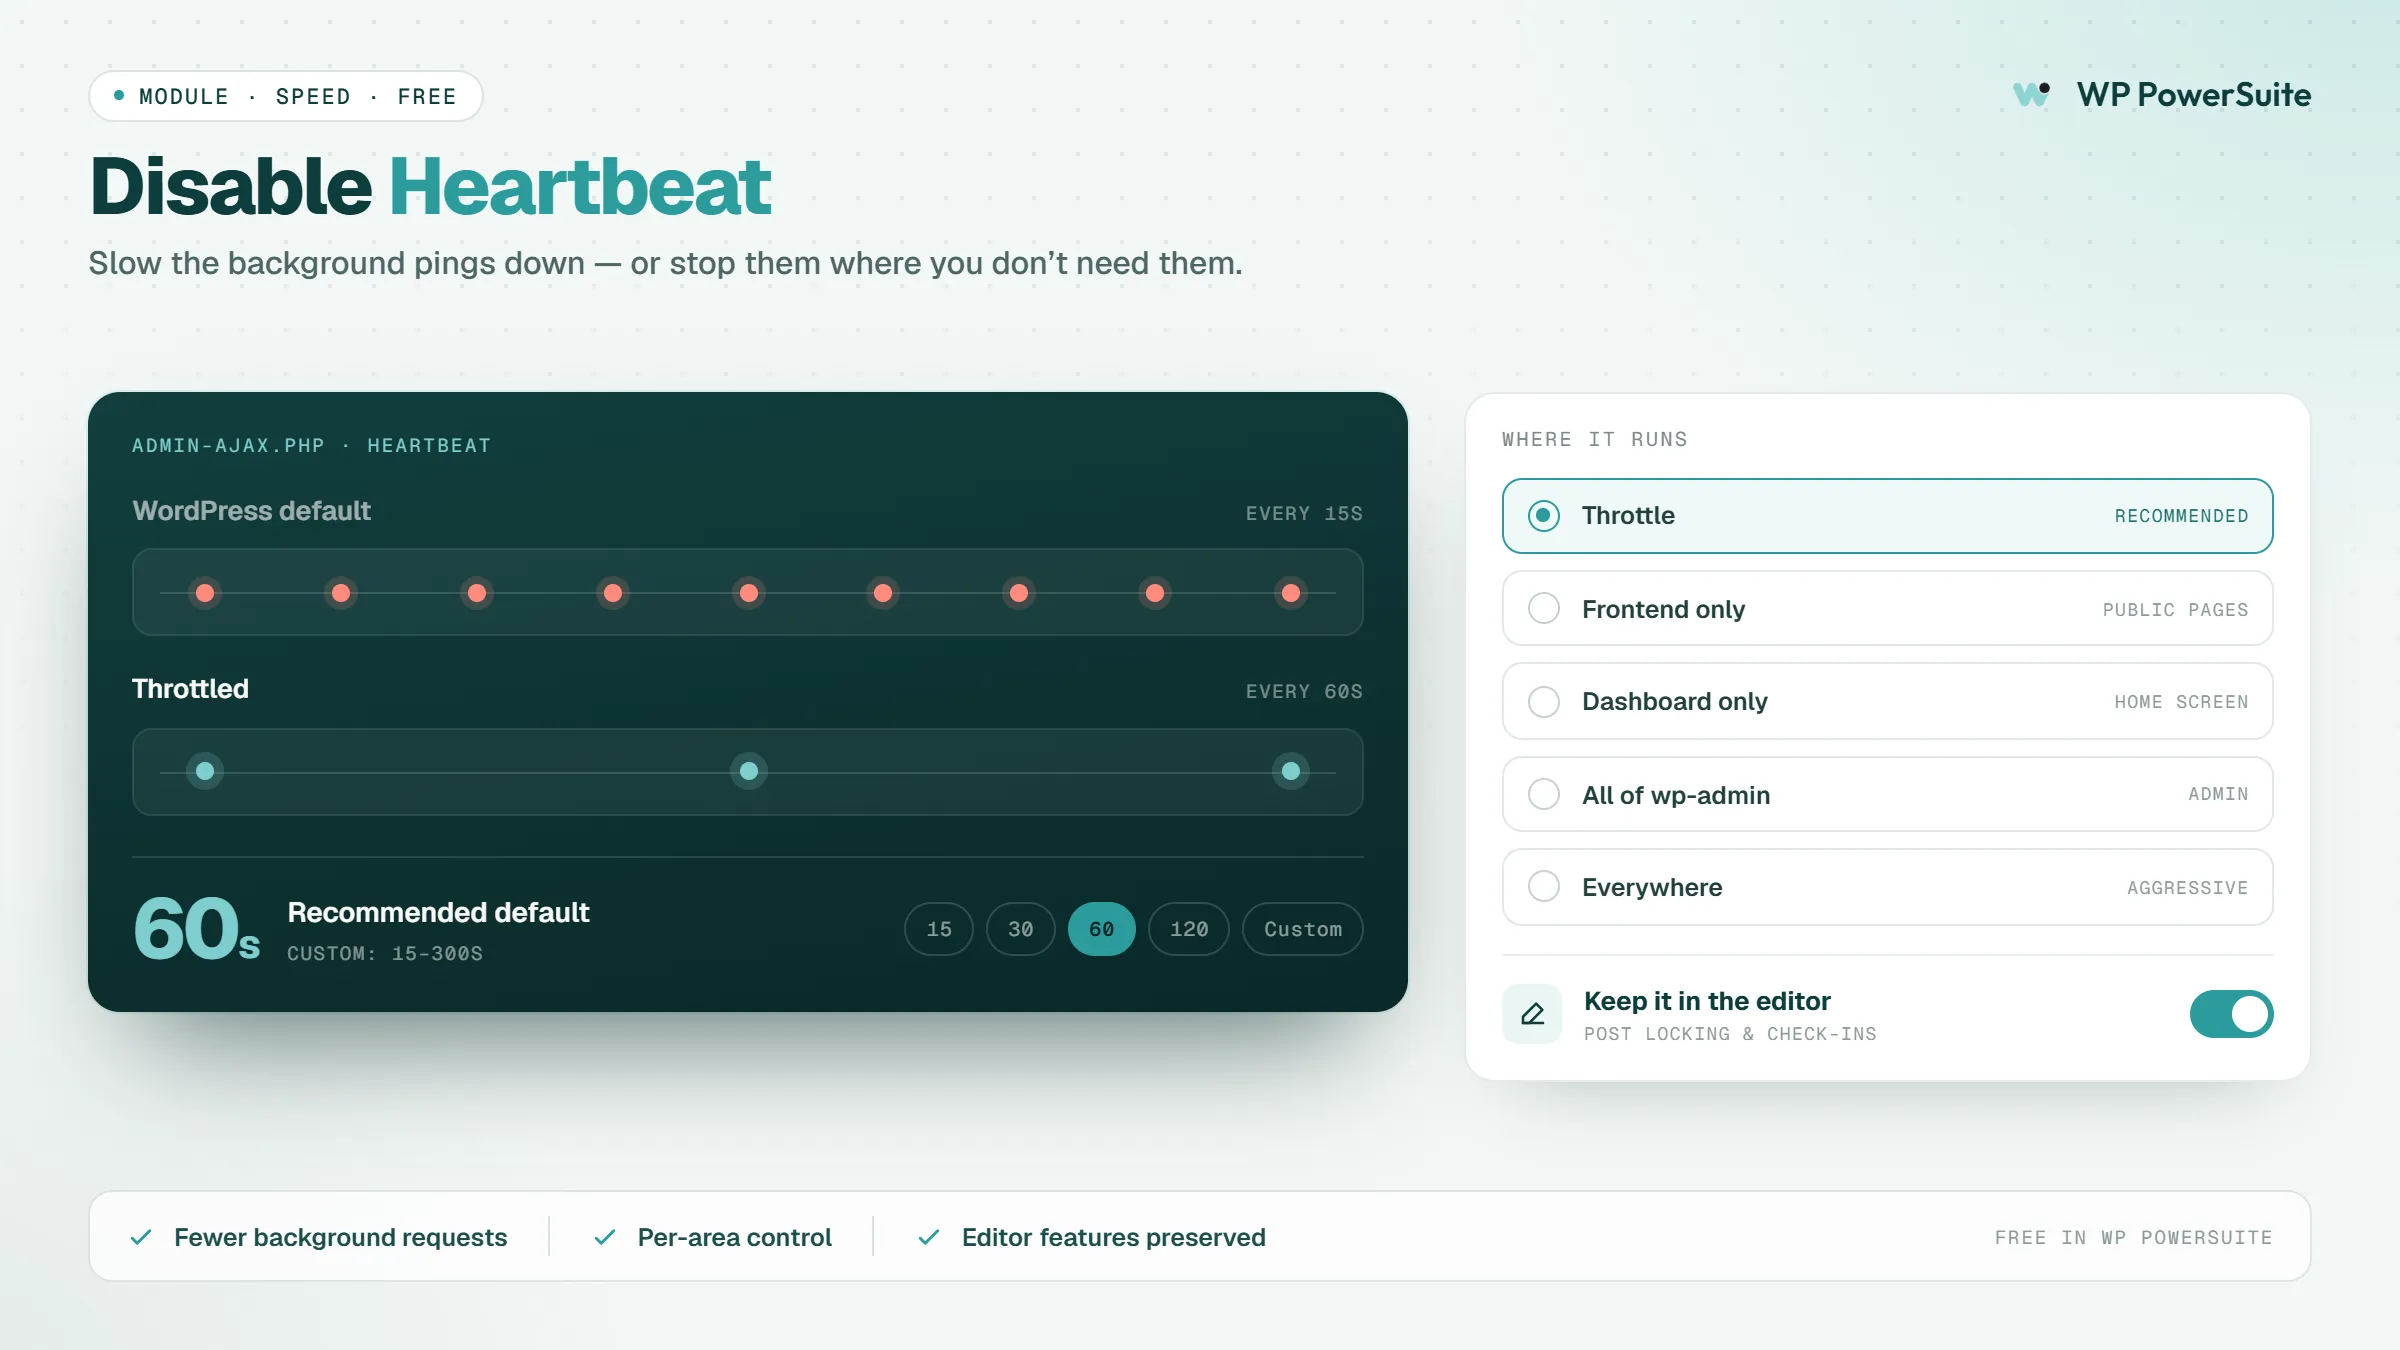Image resolution: width=2400 pixels, height=1350 pixels.
Task: Click the first teal ping on the Throttled timeline
Action: [205, 771]
